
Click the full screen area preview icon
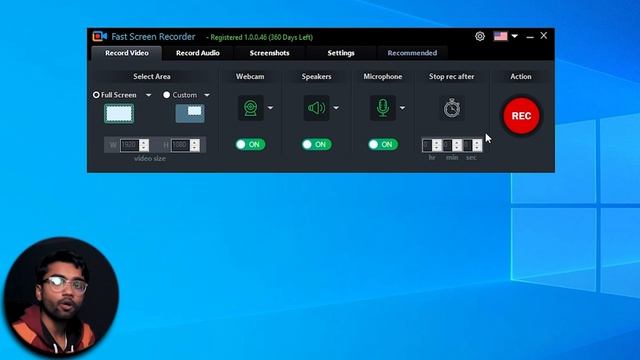click(x=119, y=113)
